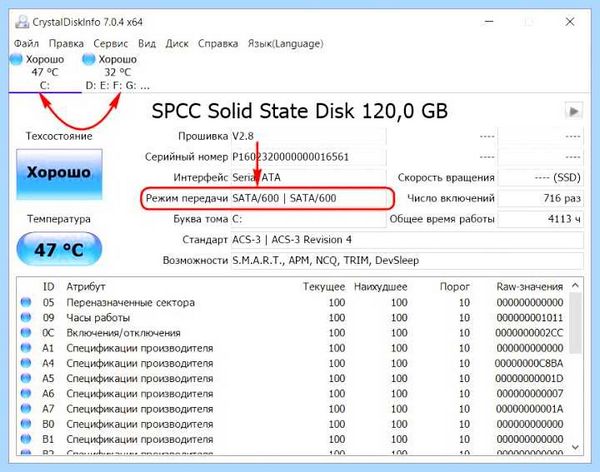Click raw value 00000001011
Image resolution: width=600 pixels, height=472 pixels.
point(530,318)
